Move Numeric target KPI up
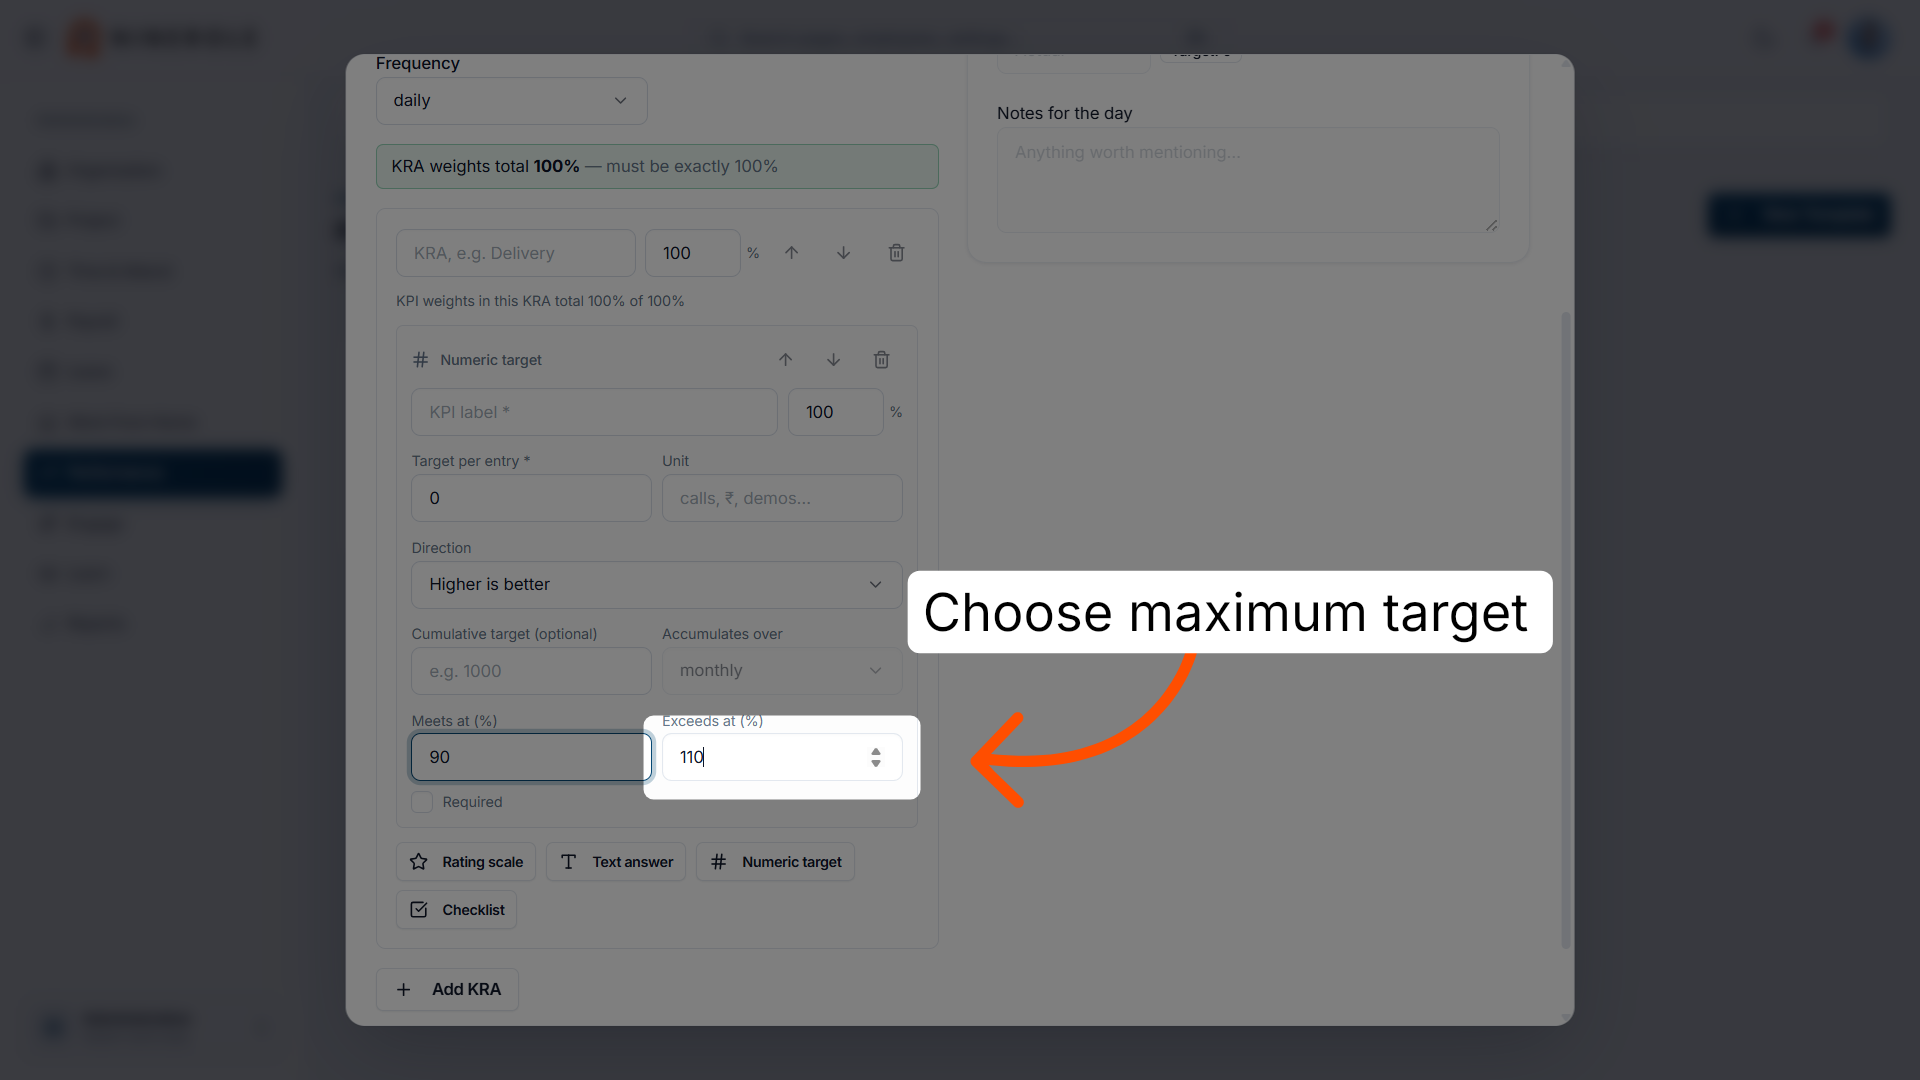The image size is (1920, 1080). [785, 360]
